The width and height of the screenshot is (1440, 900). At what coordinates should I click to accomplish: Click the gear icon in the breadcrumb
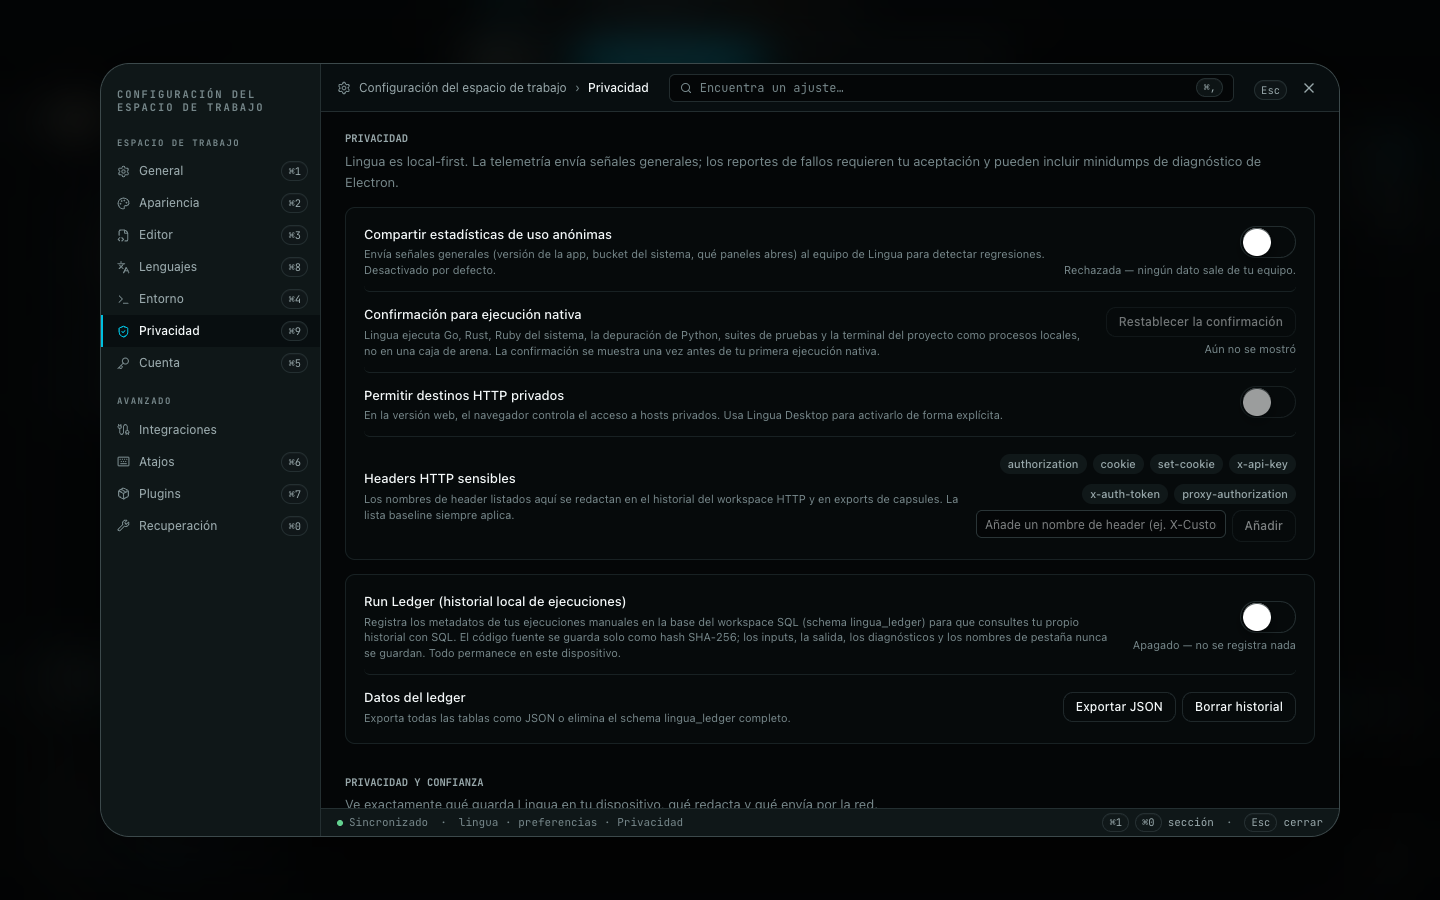coord(344,88)
